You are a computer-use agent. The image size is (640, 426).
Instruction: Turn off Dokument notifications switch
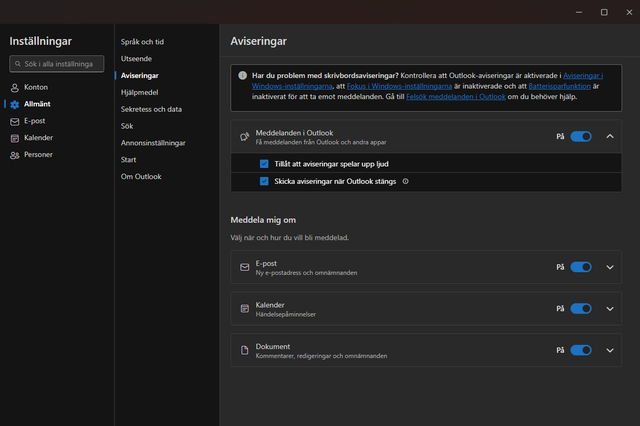coord(581,350)
